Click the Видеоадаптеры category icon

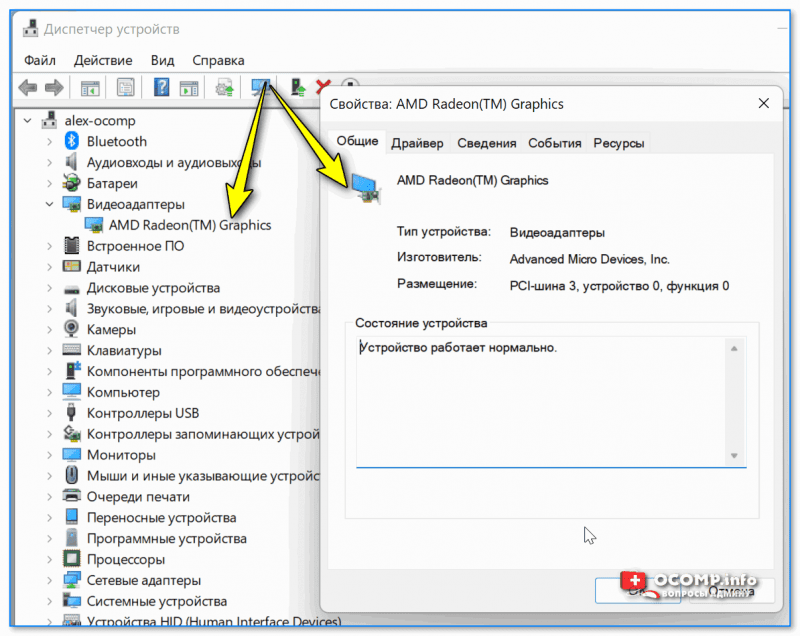tap(71, 203)
